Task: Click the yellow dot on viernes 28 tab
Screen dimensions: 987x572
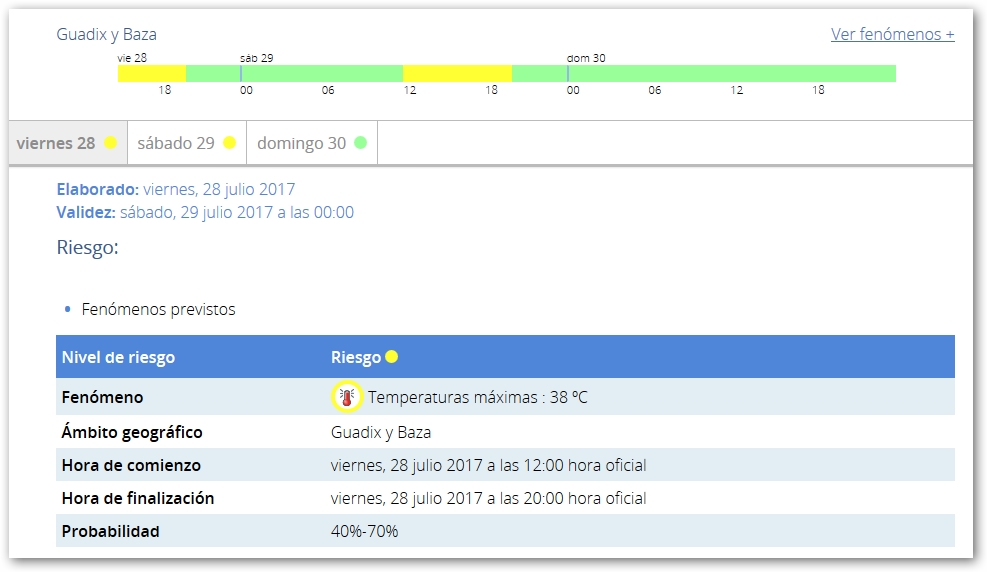Action: [110, 143]
